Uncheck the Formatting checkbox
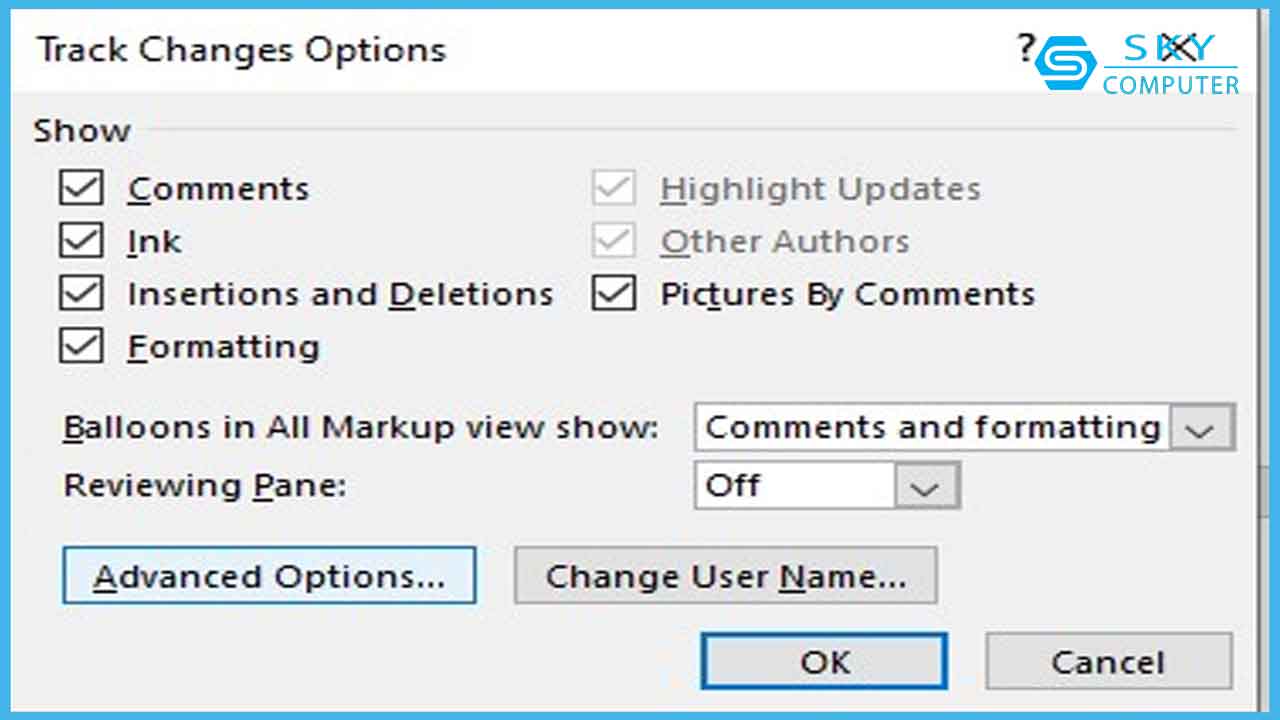Image resolution: width=1280 pixels, height=720 pixels. (x=82, y=346)
